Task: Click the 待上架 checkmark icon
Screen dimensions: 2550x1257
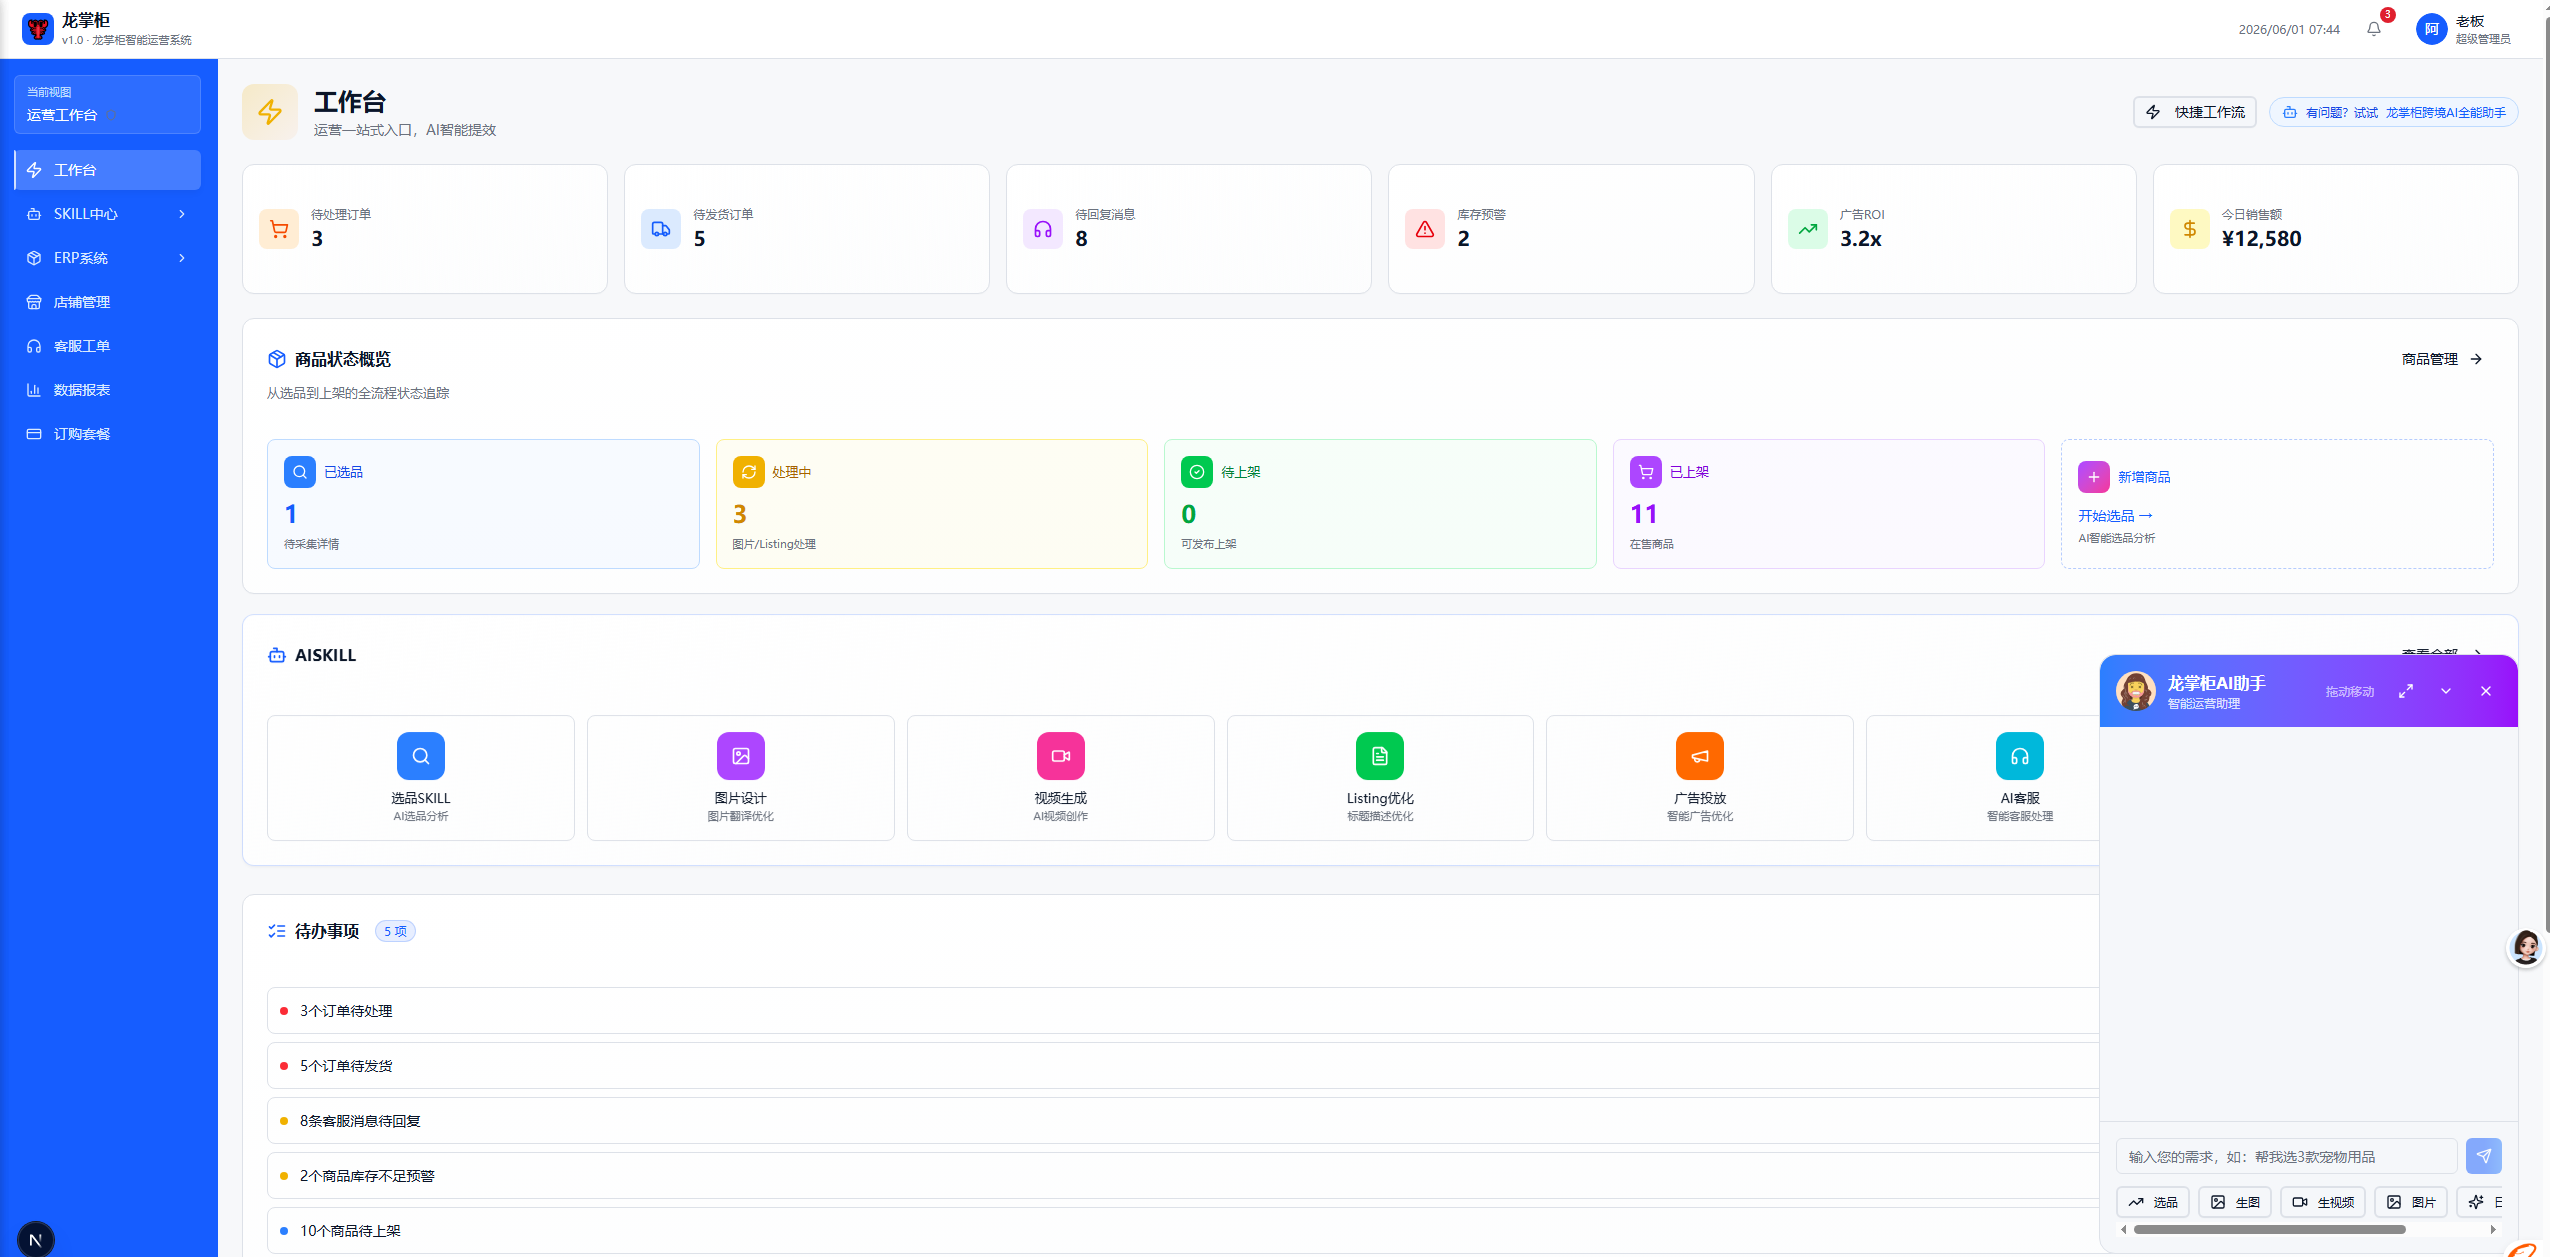Action: 1197,472
